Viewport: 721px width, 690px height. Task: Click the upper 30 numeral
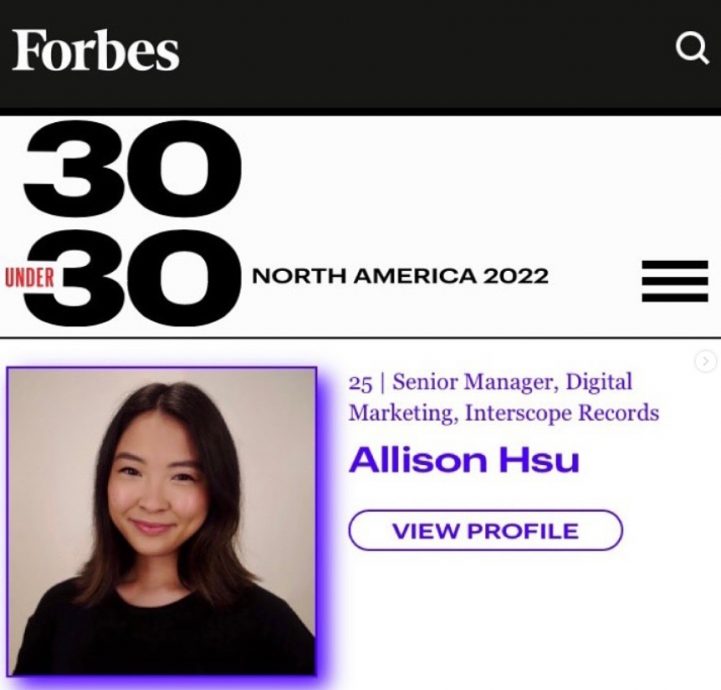[132, 169]
